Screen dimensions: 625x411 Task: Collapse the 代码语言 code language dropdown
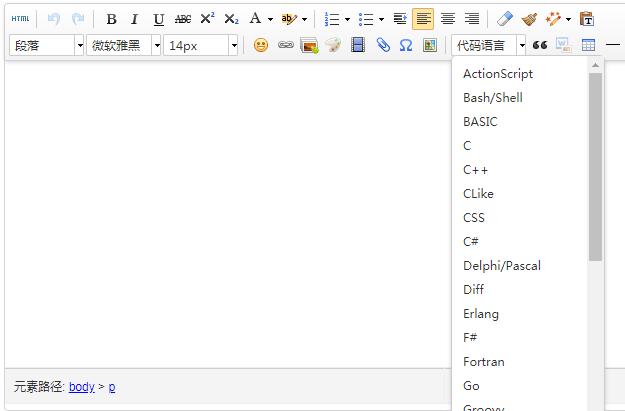(x=489, y=45)
